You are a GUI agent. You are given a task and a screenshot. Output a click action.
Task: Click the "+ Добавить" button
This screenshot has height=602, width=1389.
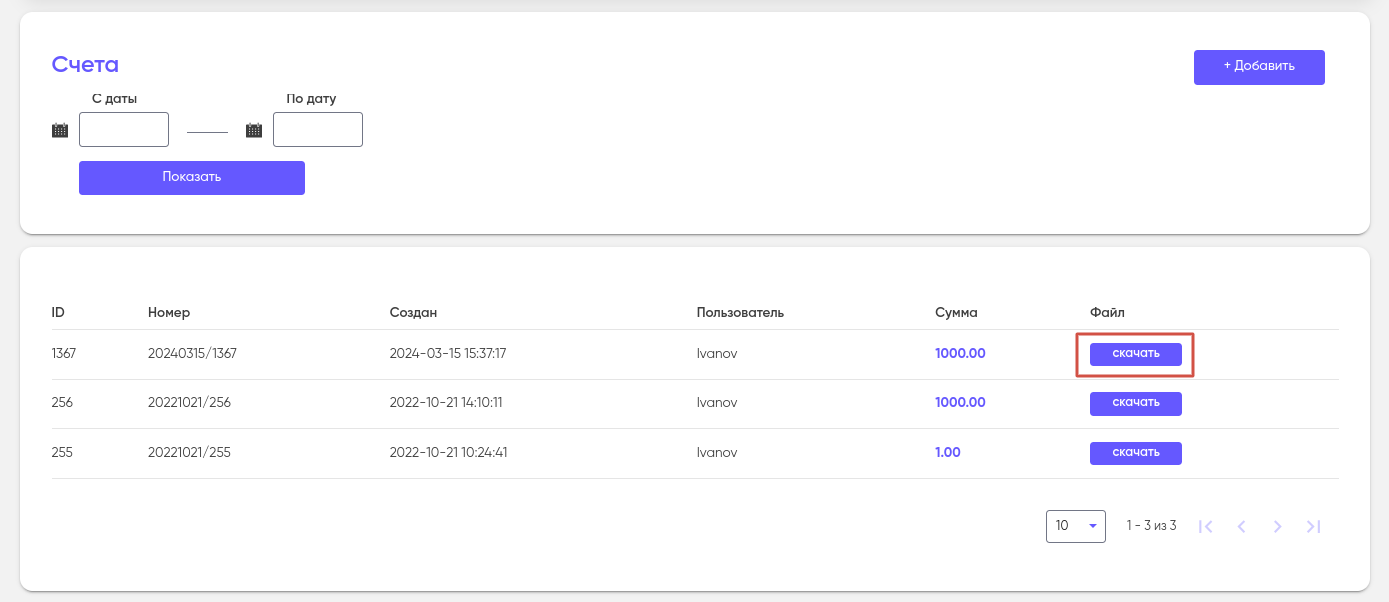point(1259,67)
